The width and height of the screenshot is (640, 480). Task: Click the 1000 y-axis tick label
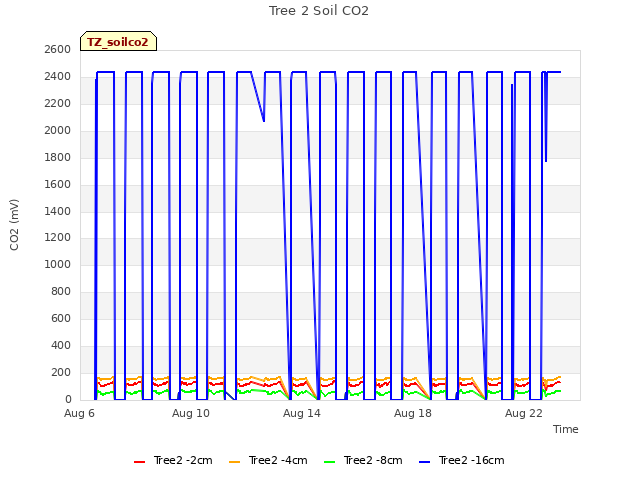(x=58, y=264)
